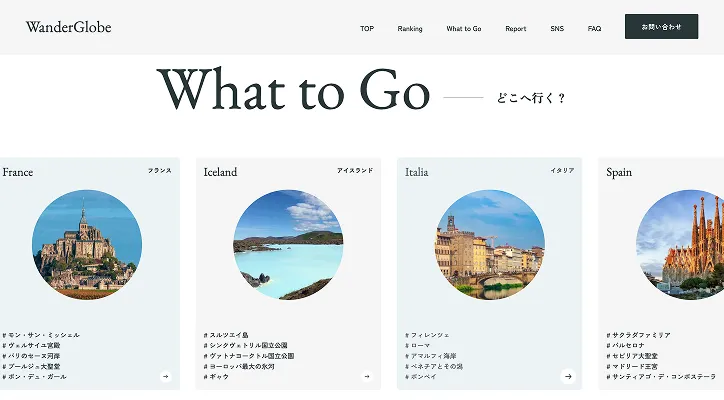Select the #サンティアゴ・デ・コンポステーラ tag
Viewport: 724px width, 400px height.
pos(661,377)
